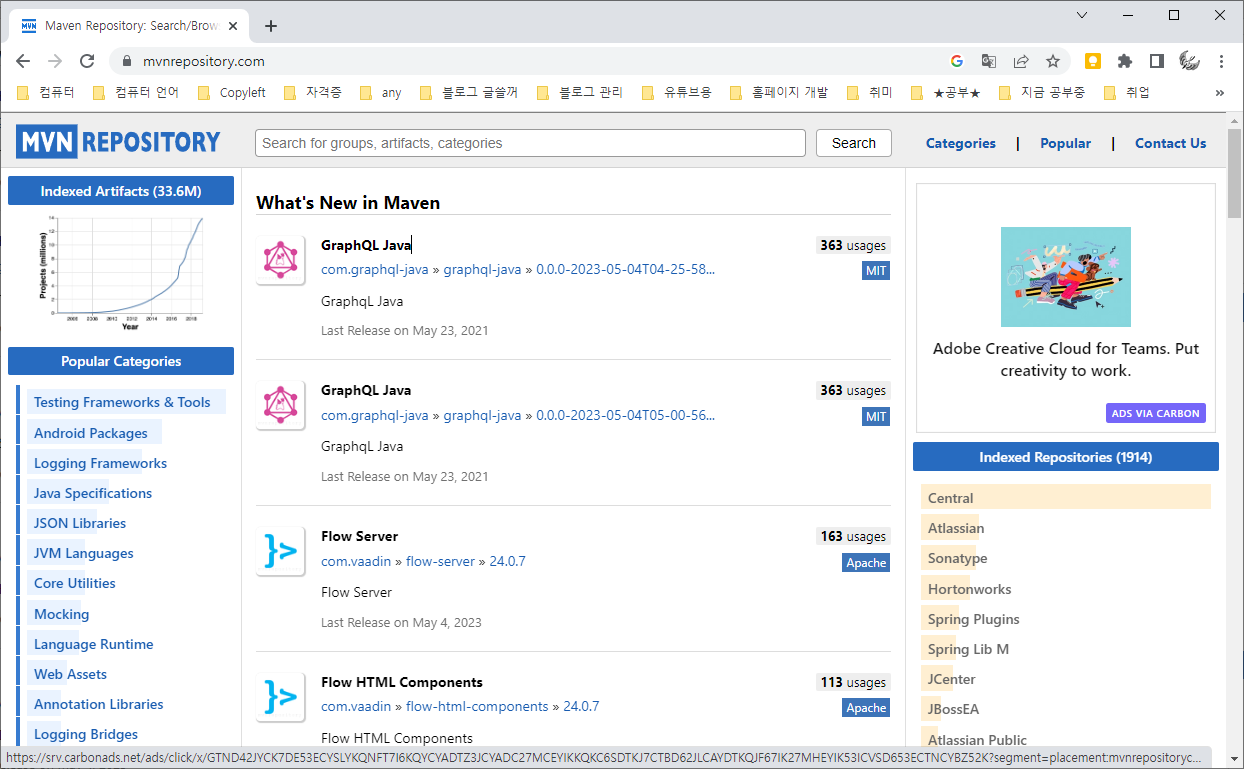Click the browser forward arrow

[x=55, y=61]
